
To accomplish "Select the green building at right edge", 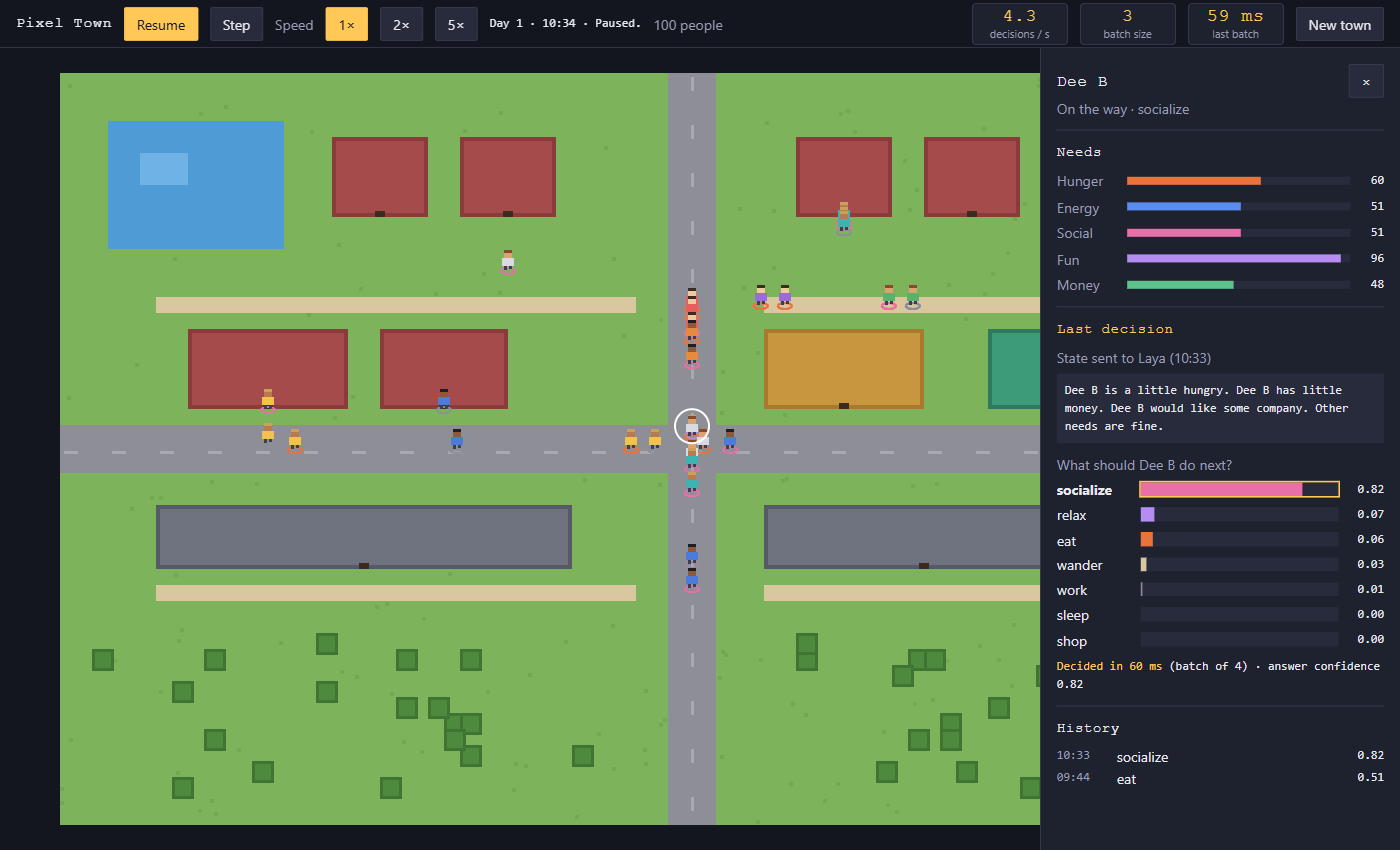I will (x=1014, y=369).
